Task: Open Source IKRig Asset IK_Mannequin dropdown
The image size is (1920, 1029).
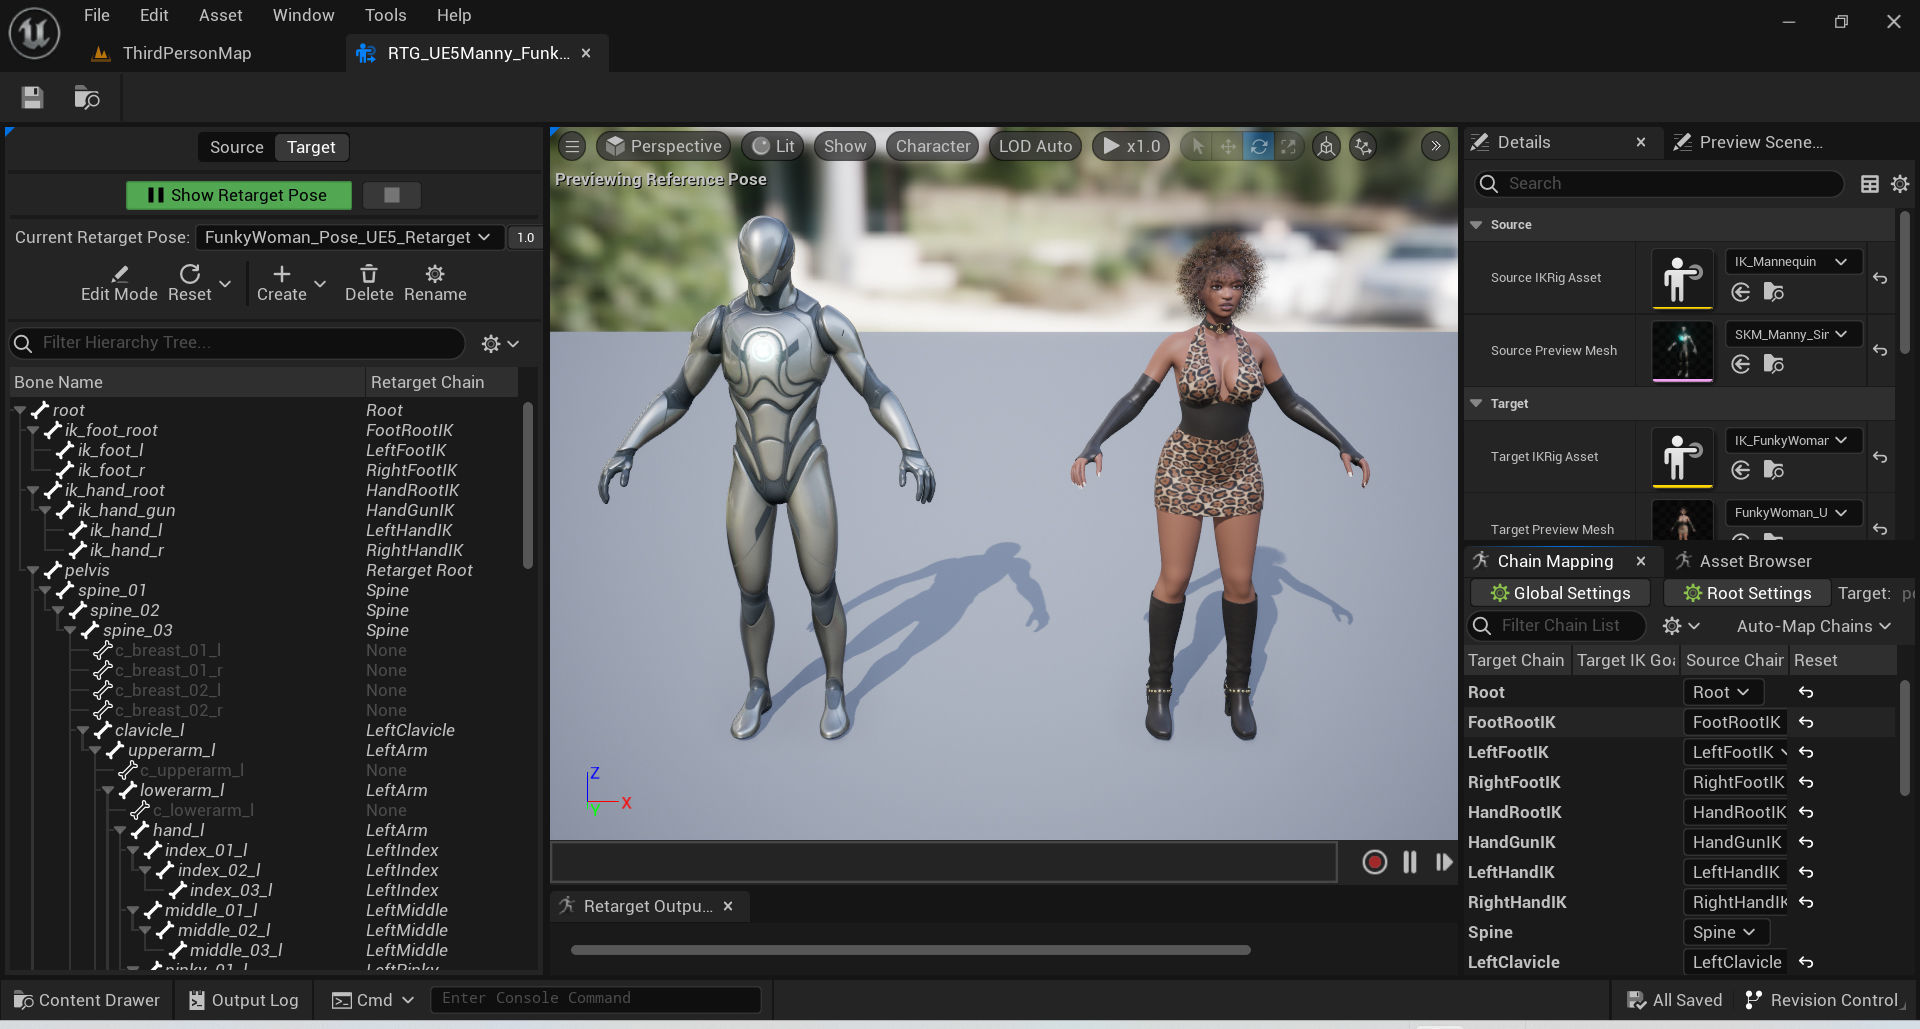Action: point(1793,262)
